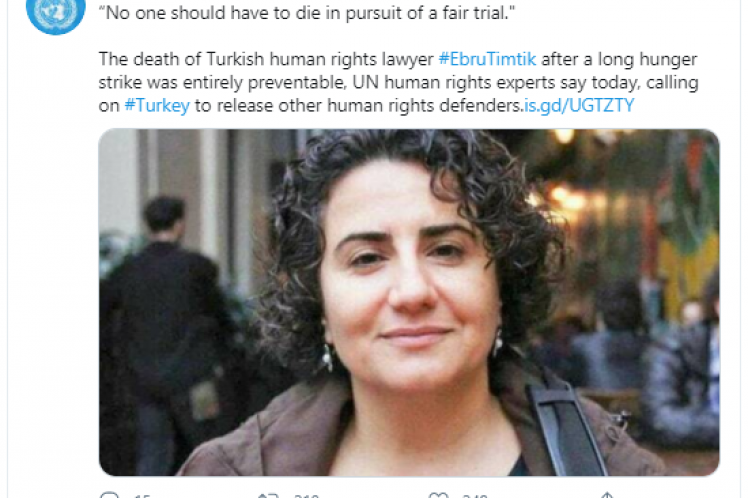This screenshot has height=498, width=748.
Task: Click the reply count showing 15
Action: point(142,496)
